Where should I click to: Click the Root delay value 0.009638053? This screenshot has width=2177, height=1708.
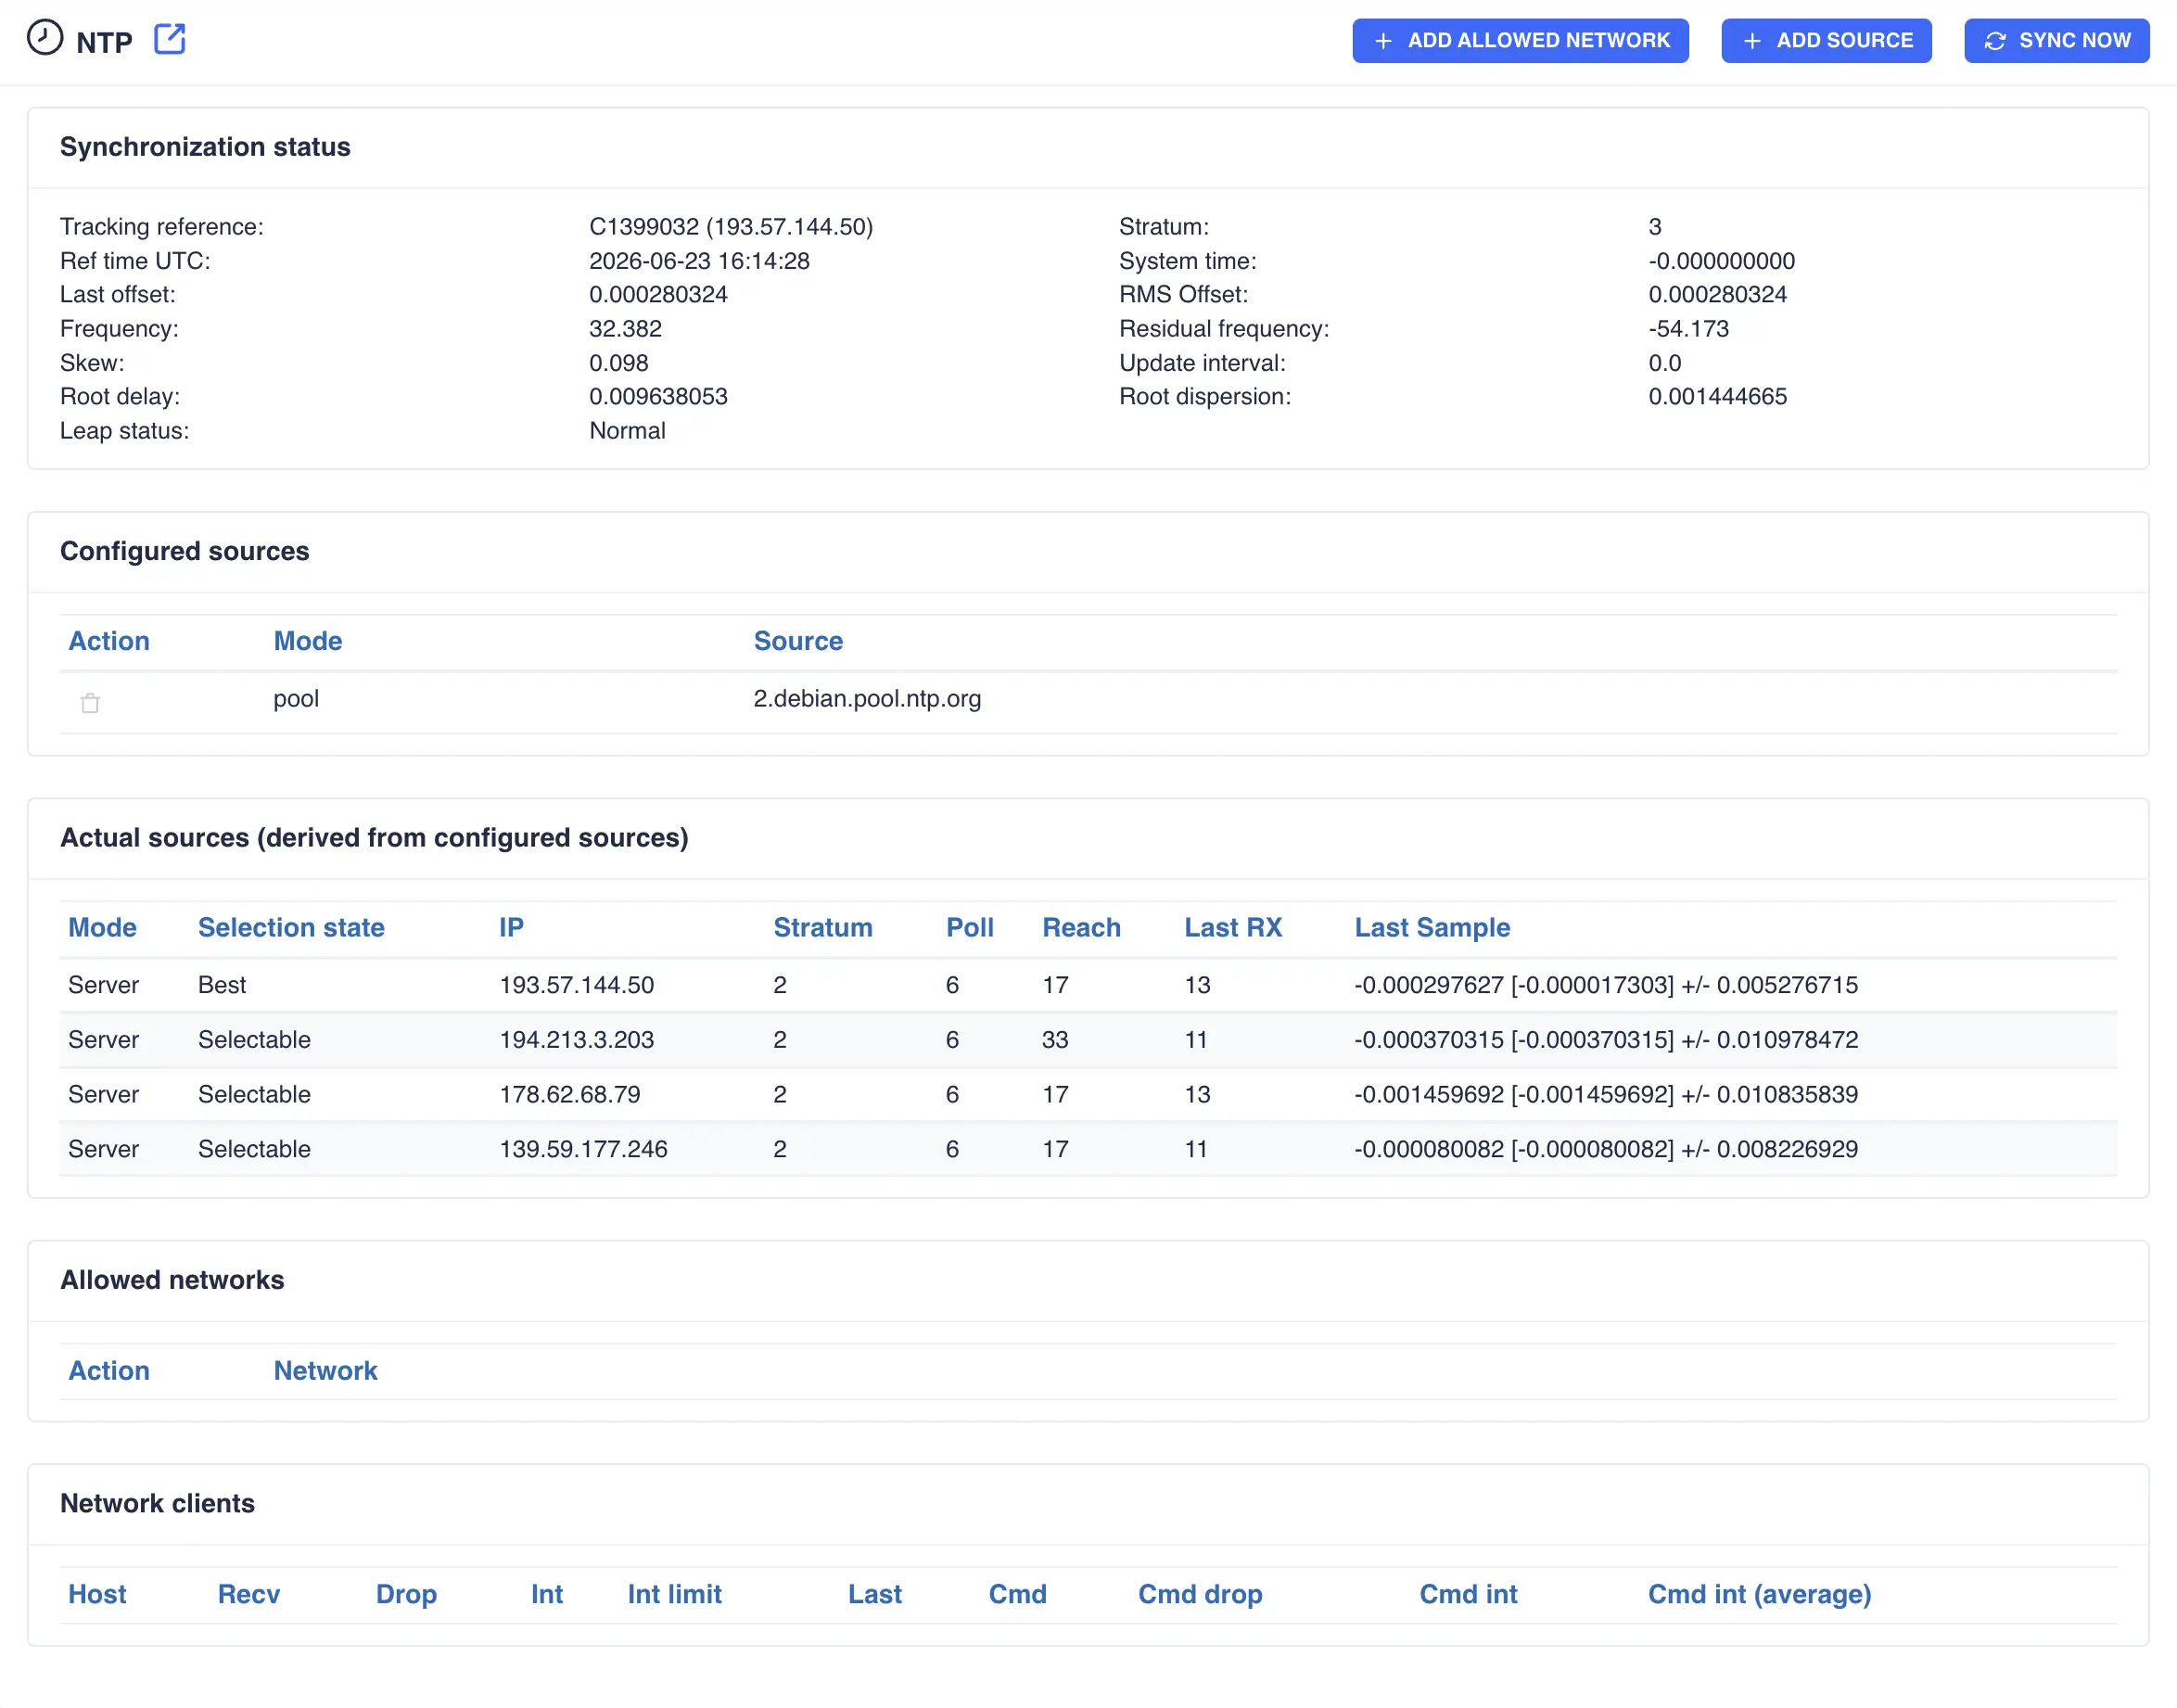coord(658,397)
